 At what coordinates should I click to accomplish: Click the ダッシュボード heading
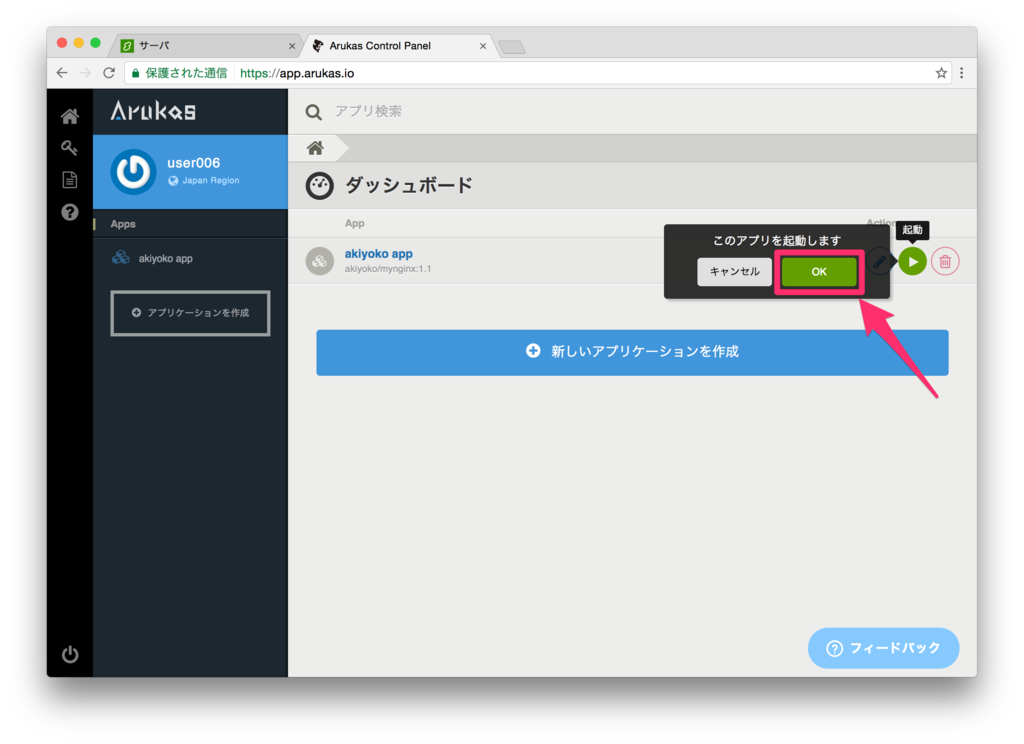tap(409, 186)
